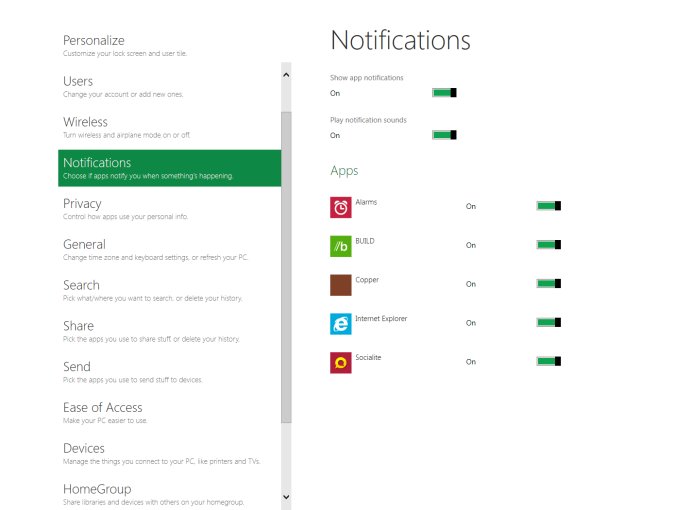The image size is (680, 510).
Task: Click the Alarms app name label
Action: (366, 202)
